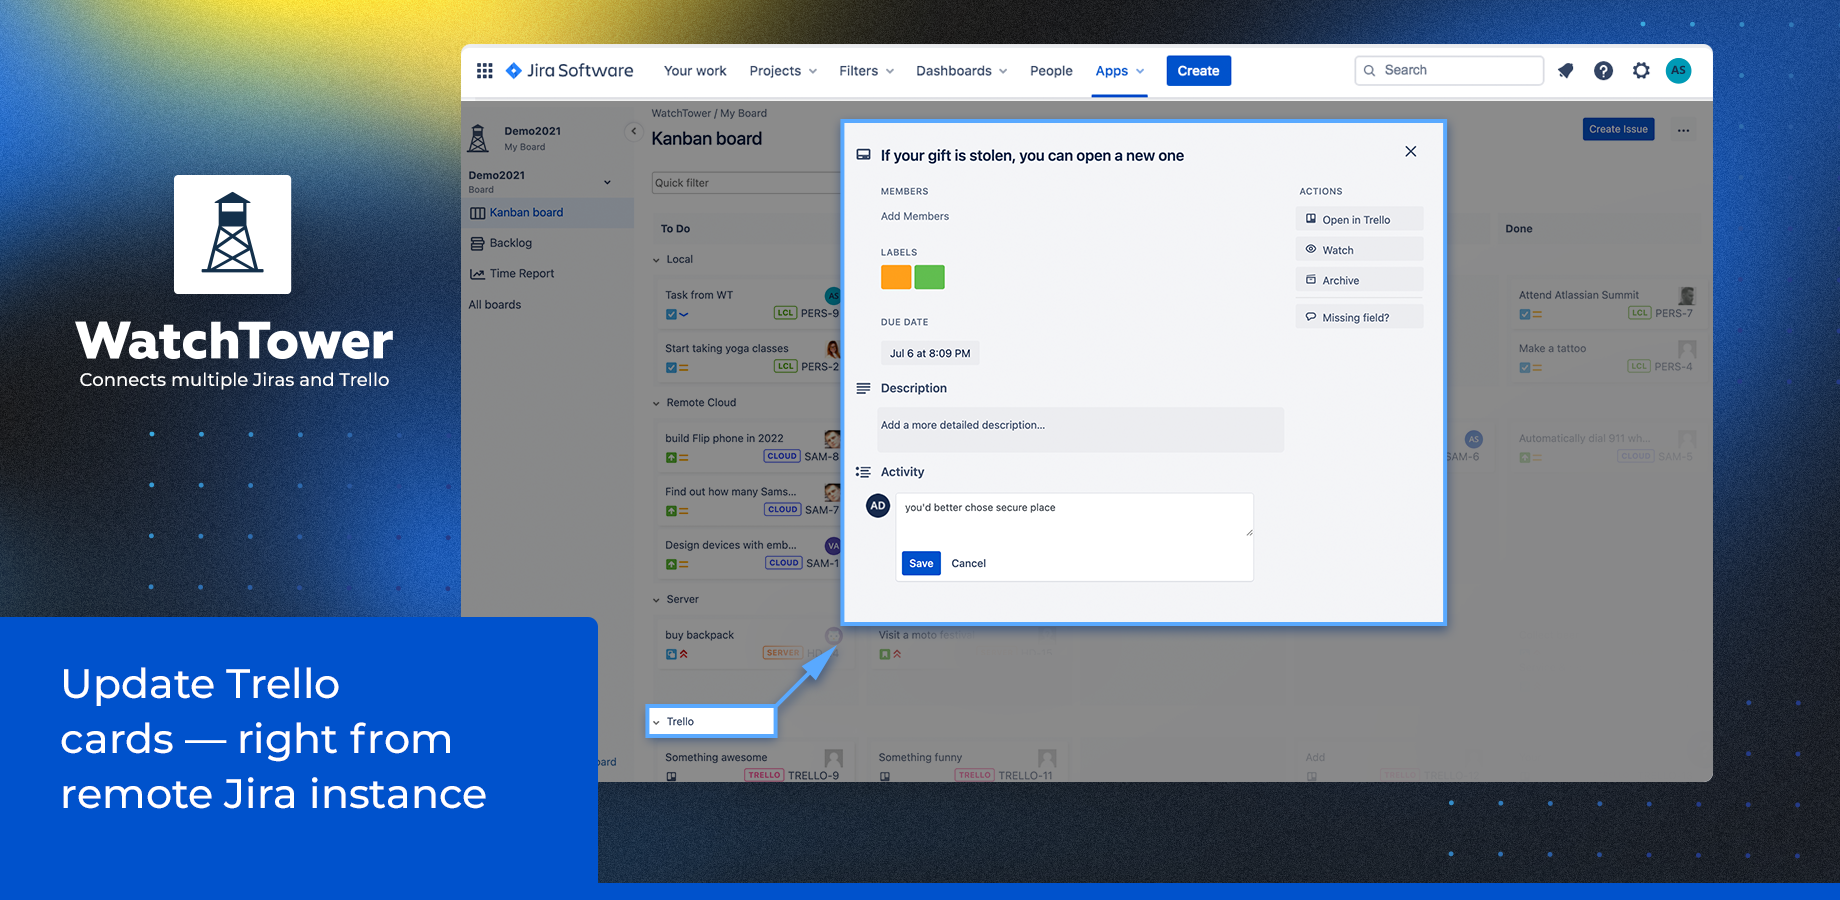Select Kanban board in sidebar

click(548, 213)
